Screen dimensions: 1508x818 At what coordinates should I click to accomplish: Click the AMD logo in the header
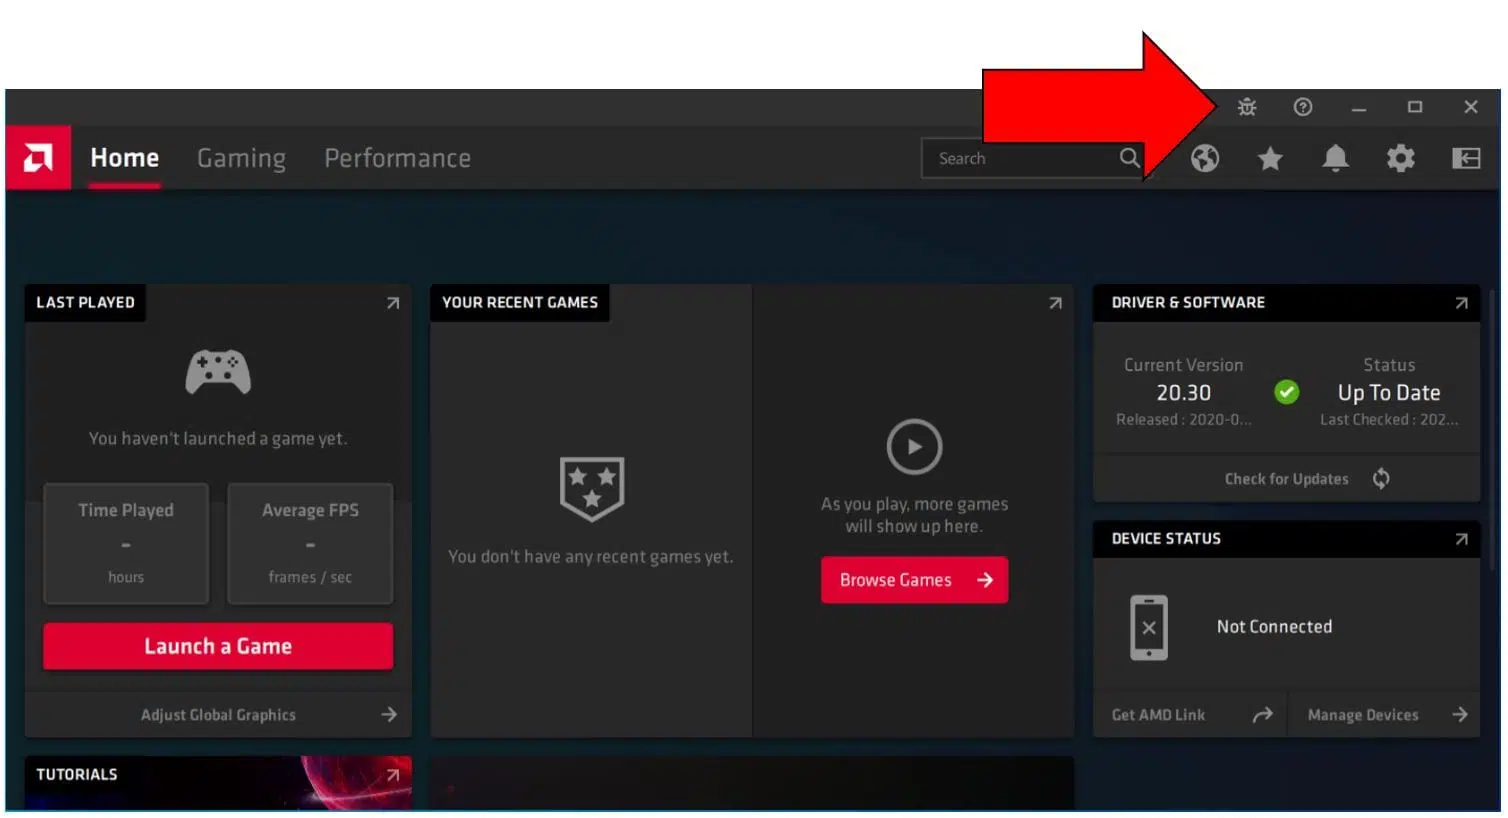[x=38, y=158]
